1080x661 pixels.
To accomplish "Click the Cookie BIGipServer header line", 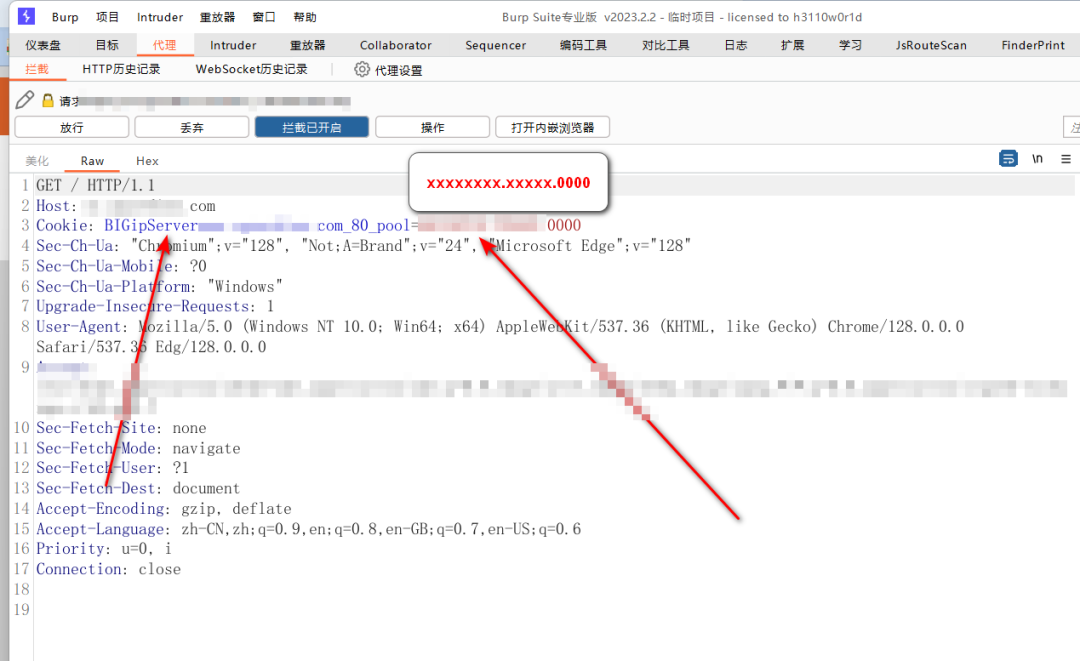I will click(x=309, y=226).
